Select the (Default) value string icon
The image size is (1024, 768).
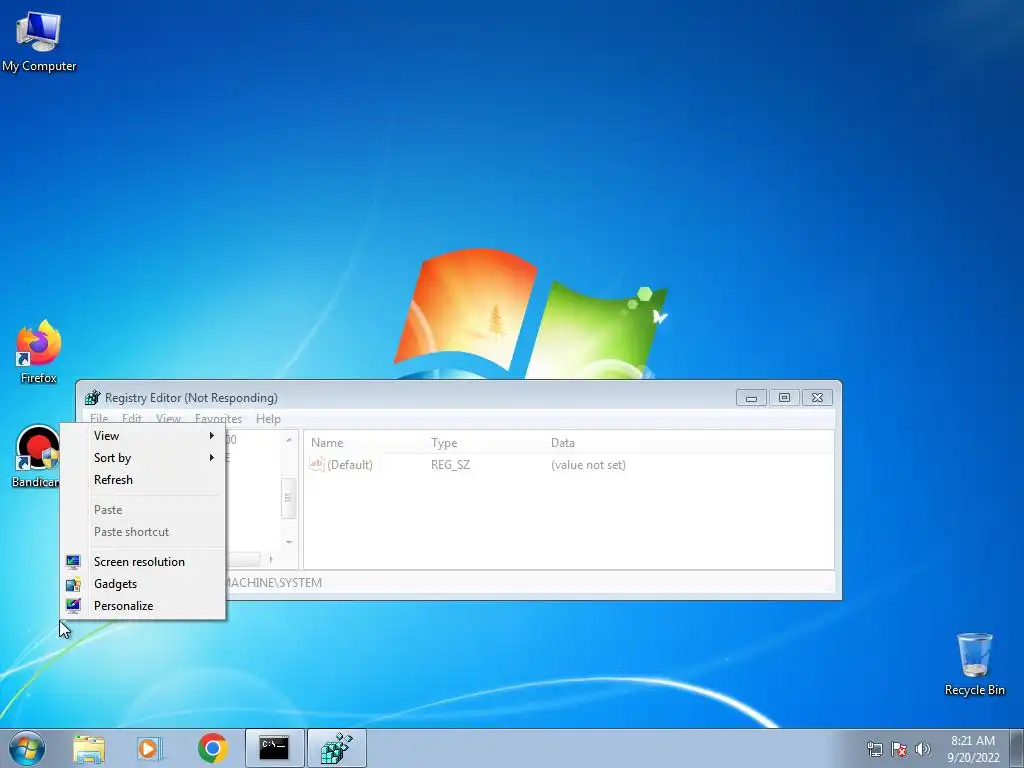click(x=317, y=464)
